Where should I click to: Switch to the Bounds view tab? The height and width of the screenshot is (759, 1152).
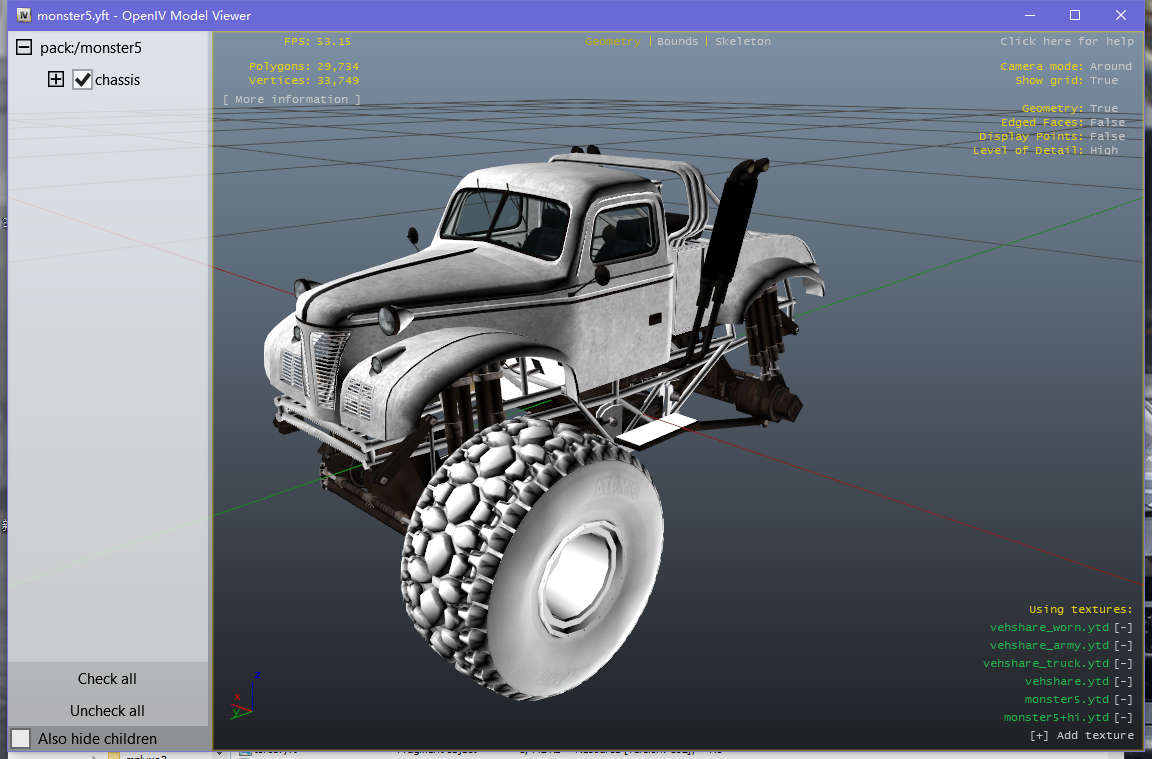click(x=677, y=41)
